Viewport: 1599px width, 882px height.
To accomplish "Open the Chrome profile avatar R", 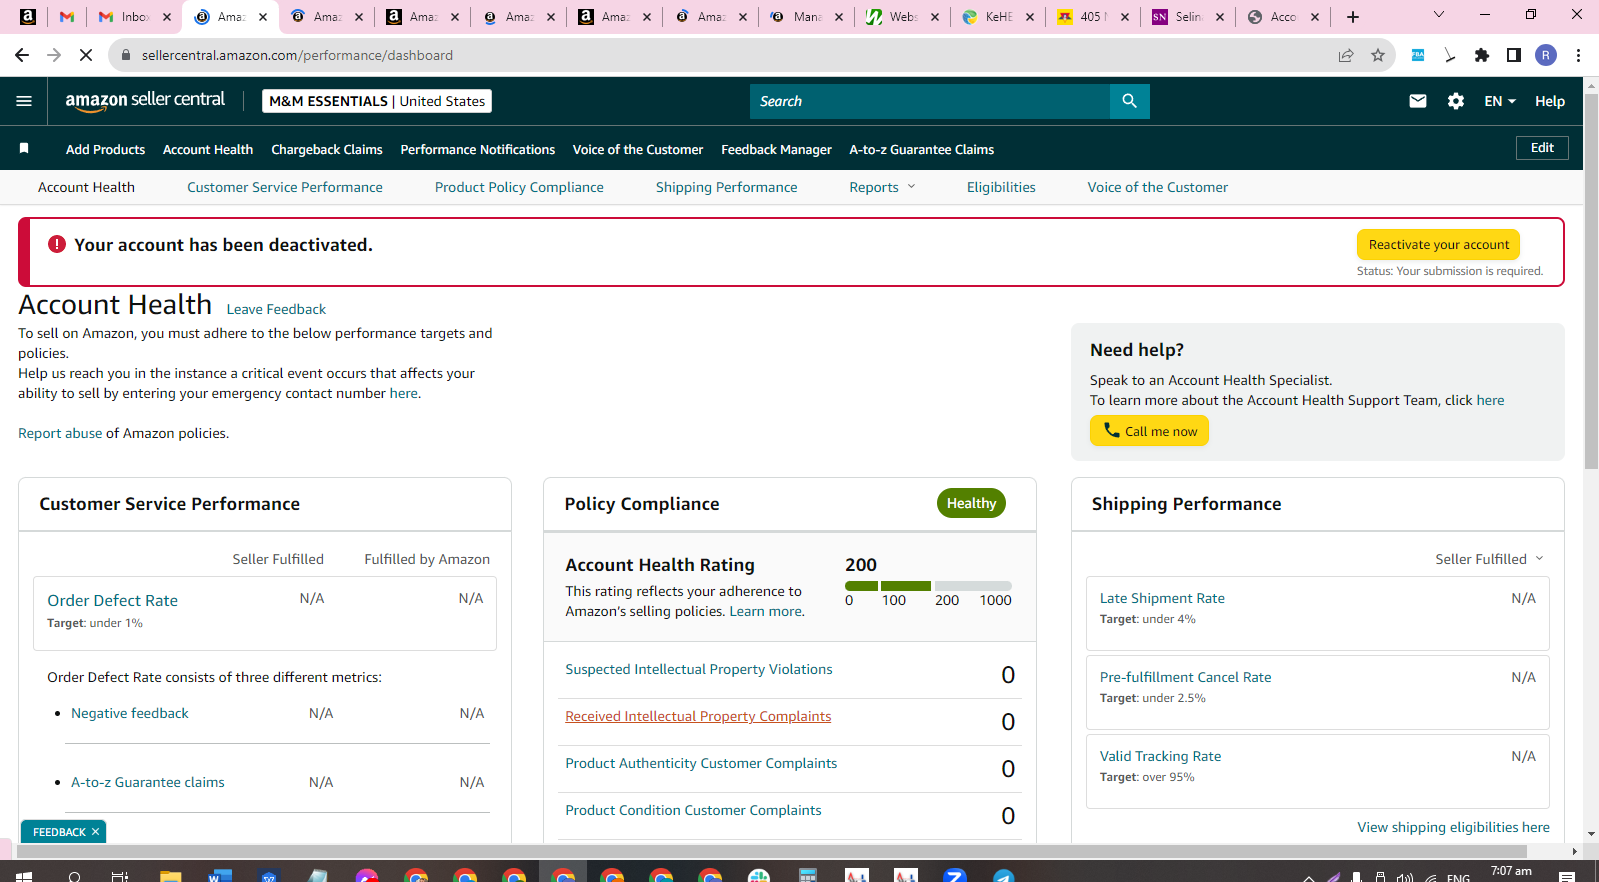I will (x=1546, y=55).
